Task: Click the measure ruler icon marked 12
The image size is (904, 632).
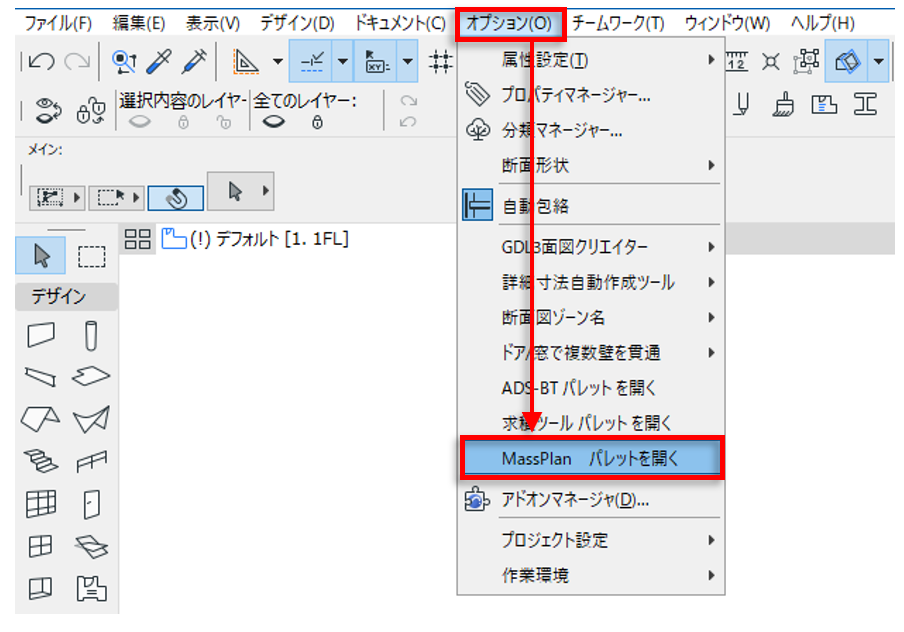Action: 737,61
